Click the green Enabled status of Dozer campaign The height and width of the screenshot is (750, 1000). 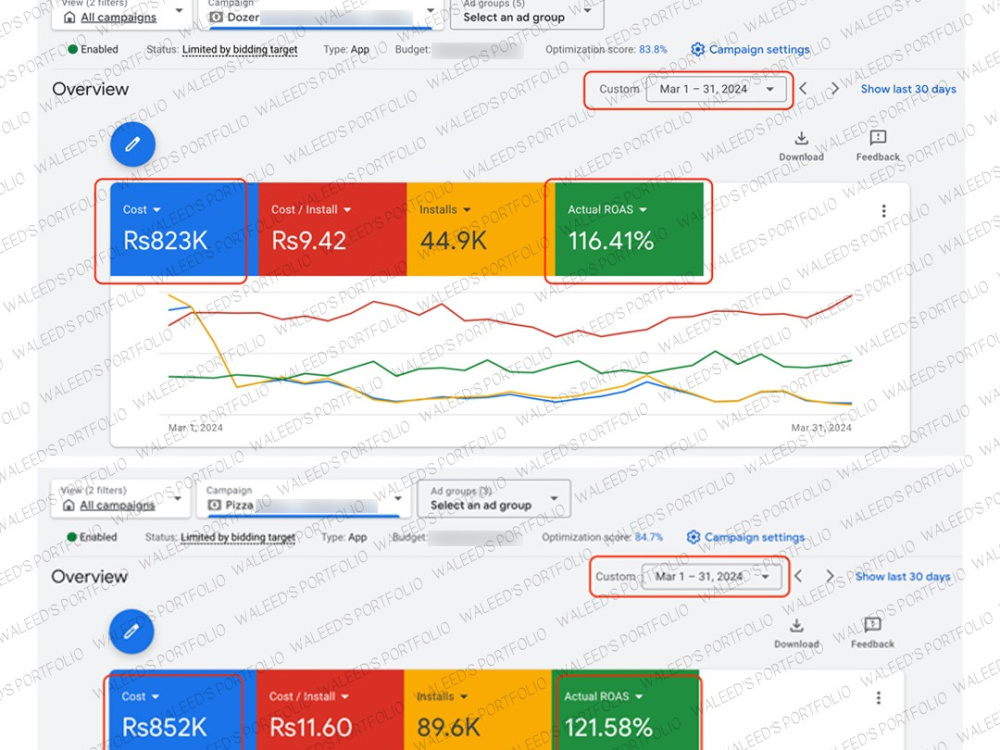(x=93, y=50)
